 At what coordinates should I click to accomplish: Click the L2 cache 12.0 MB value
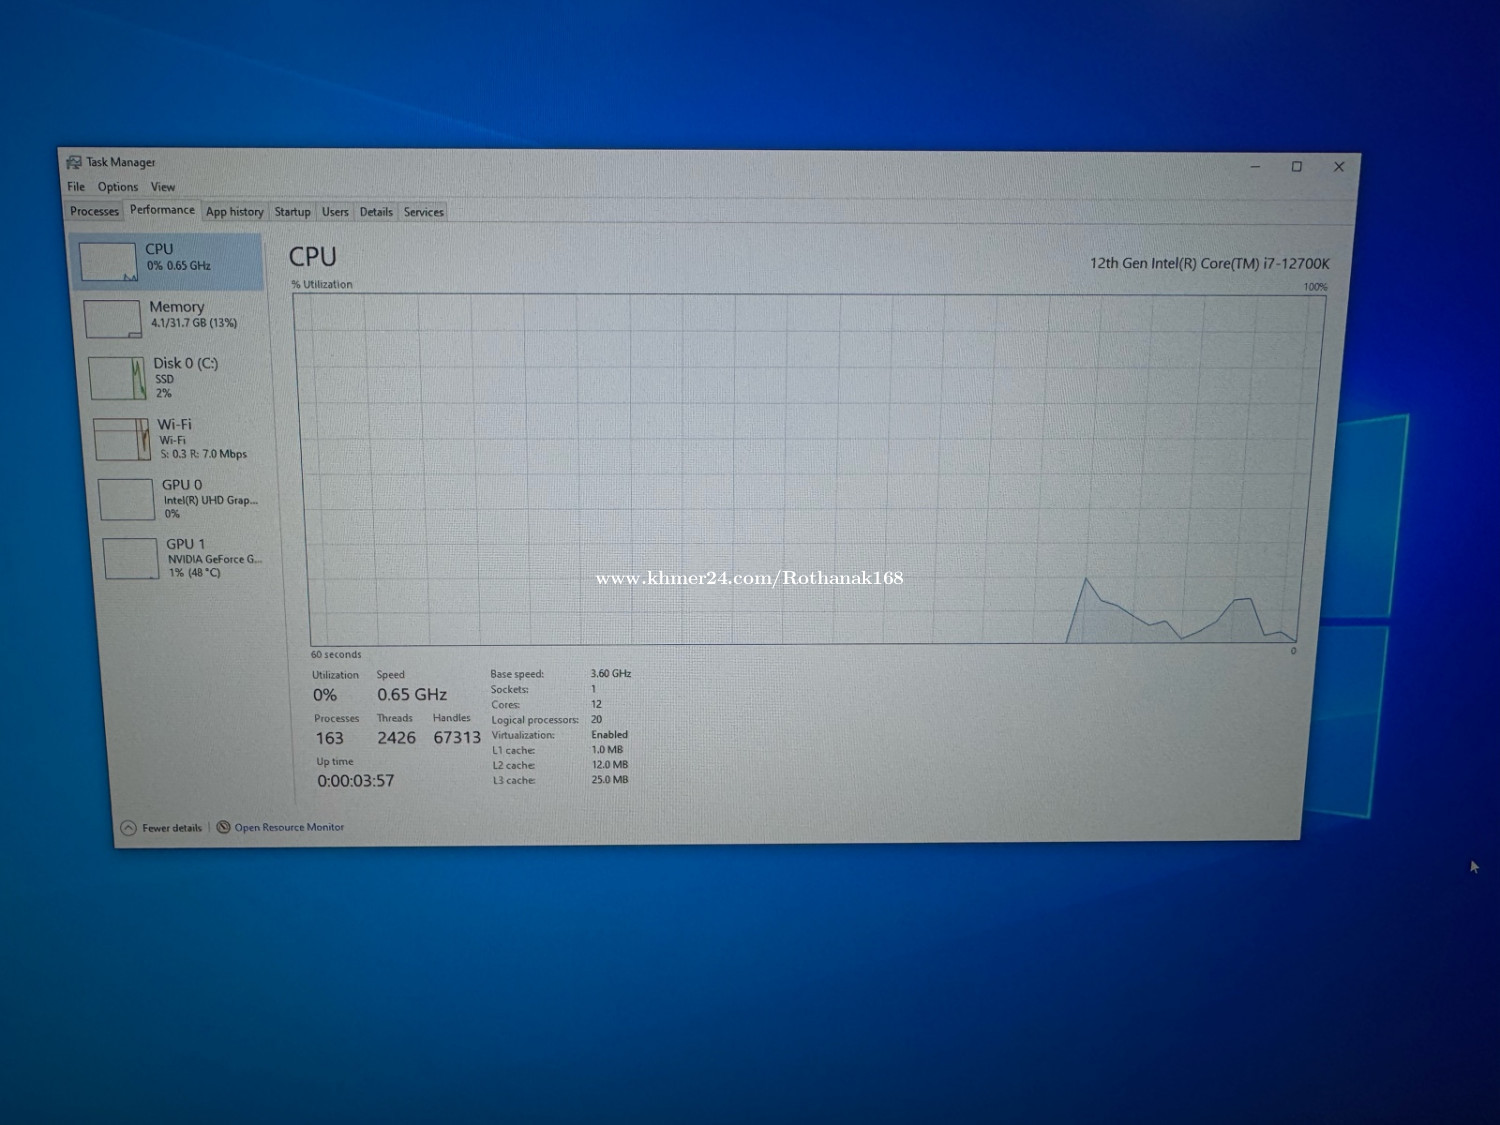(x=610, y=765)
